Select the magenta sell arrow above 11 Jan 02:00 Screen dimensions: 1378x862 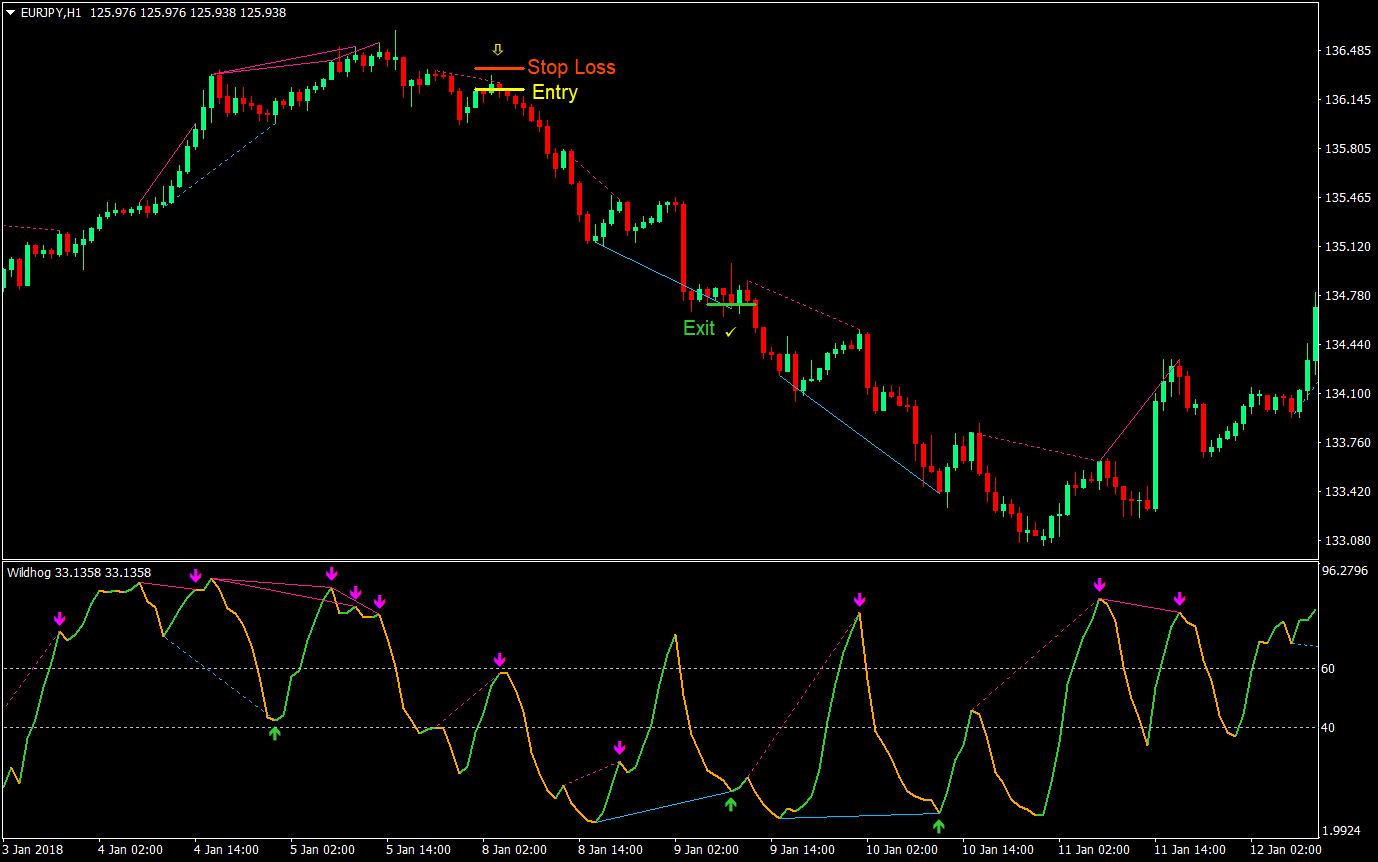pyautogui.click(x=1101, y=583)
